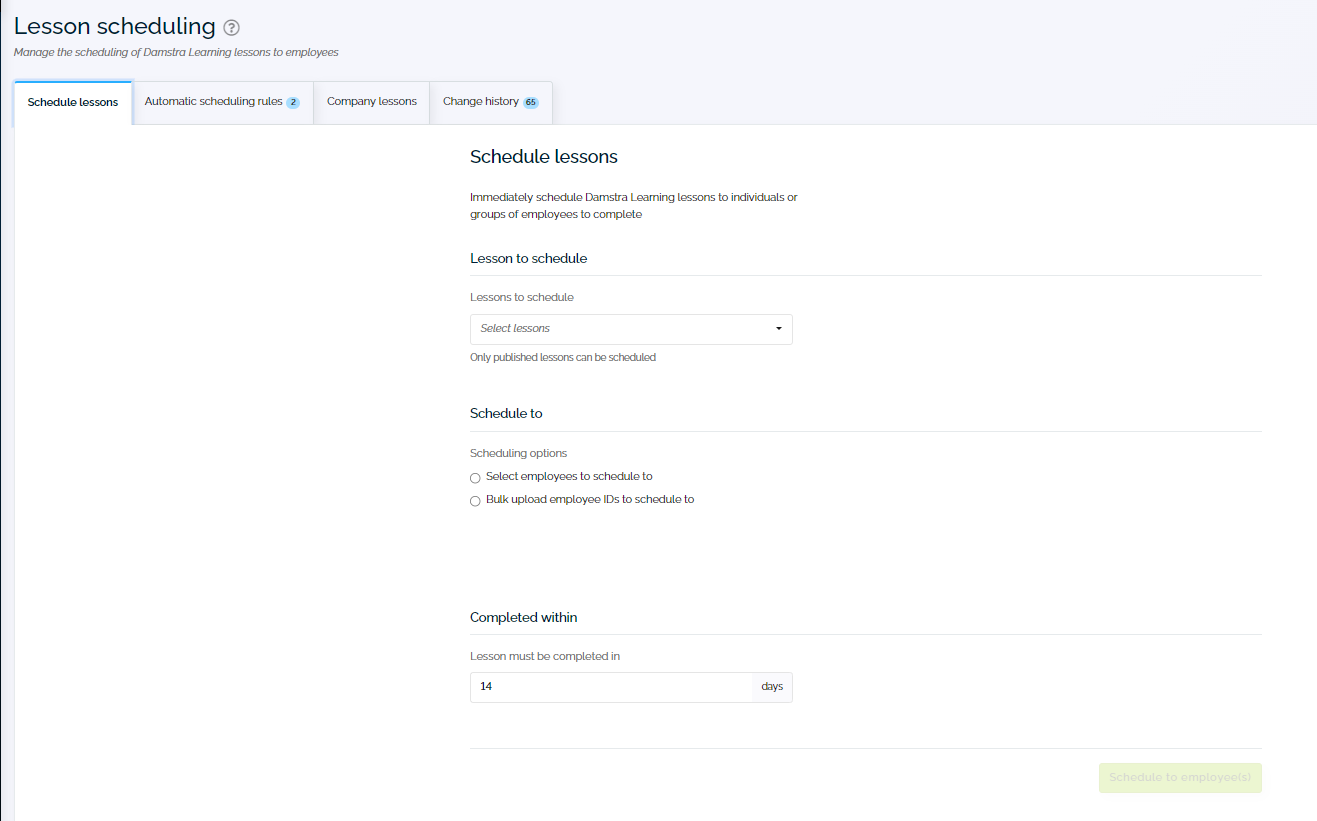Open the Company lessons tab

371,101
